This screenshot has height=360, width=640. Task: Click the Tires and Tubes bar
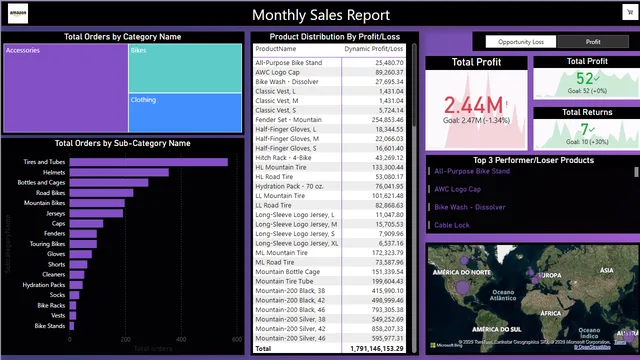149,162
